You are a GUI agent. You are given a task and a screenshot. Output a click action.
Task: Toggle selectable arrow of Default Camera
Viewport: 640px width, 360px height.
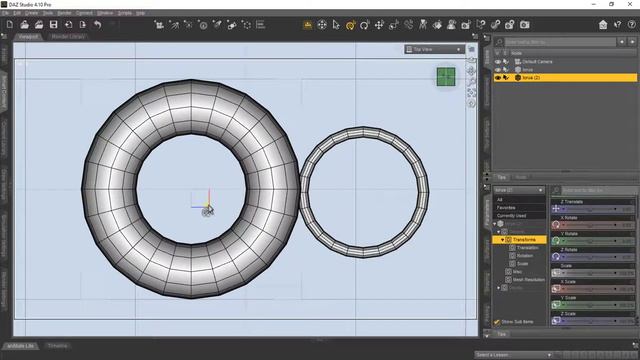click(506, 62)
